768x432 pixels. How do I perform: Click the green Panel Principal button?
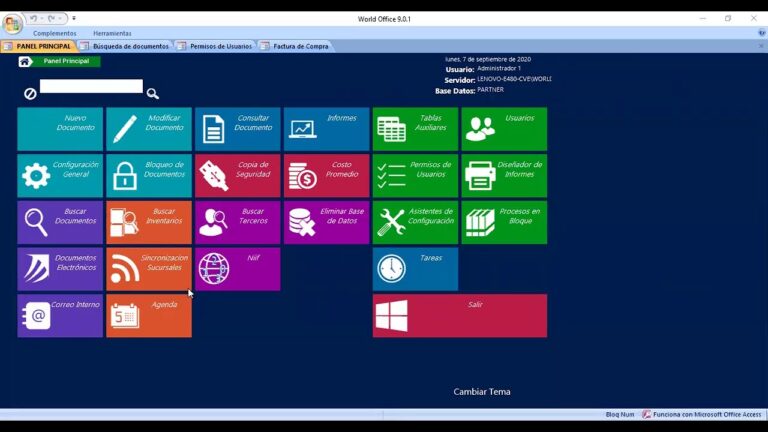(66, 61)
